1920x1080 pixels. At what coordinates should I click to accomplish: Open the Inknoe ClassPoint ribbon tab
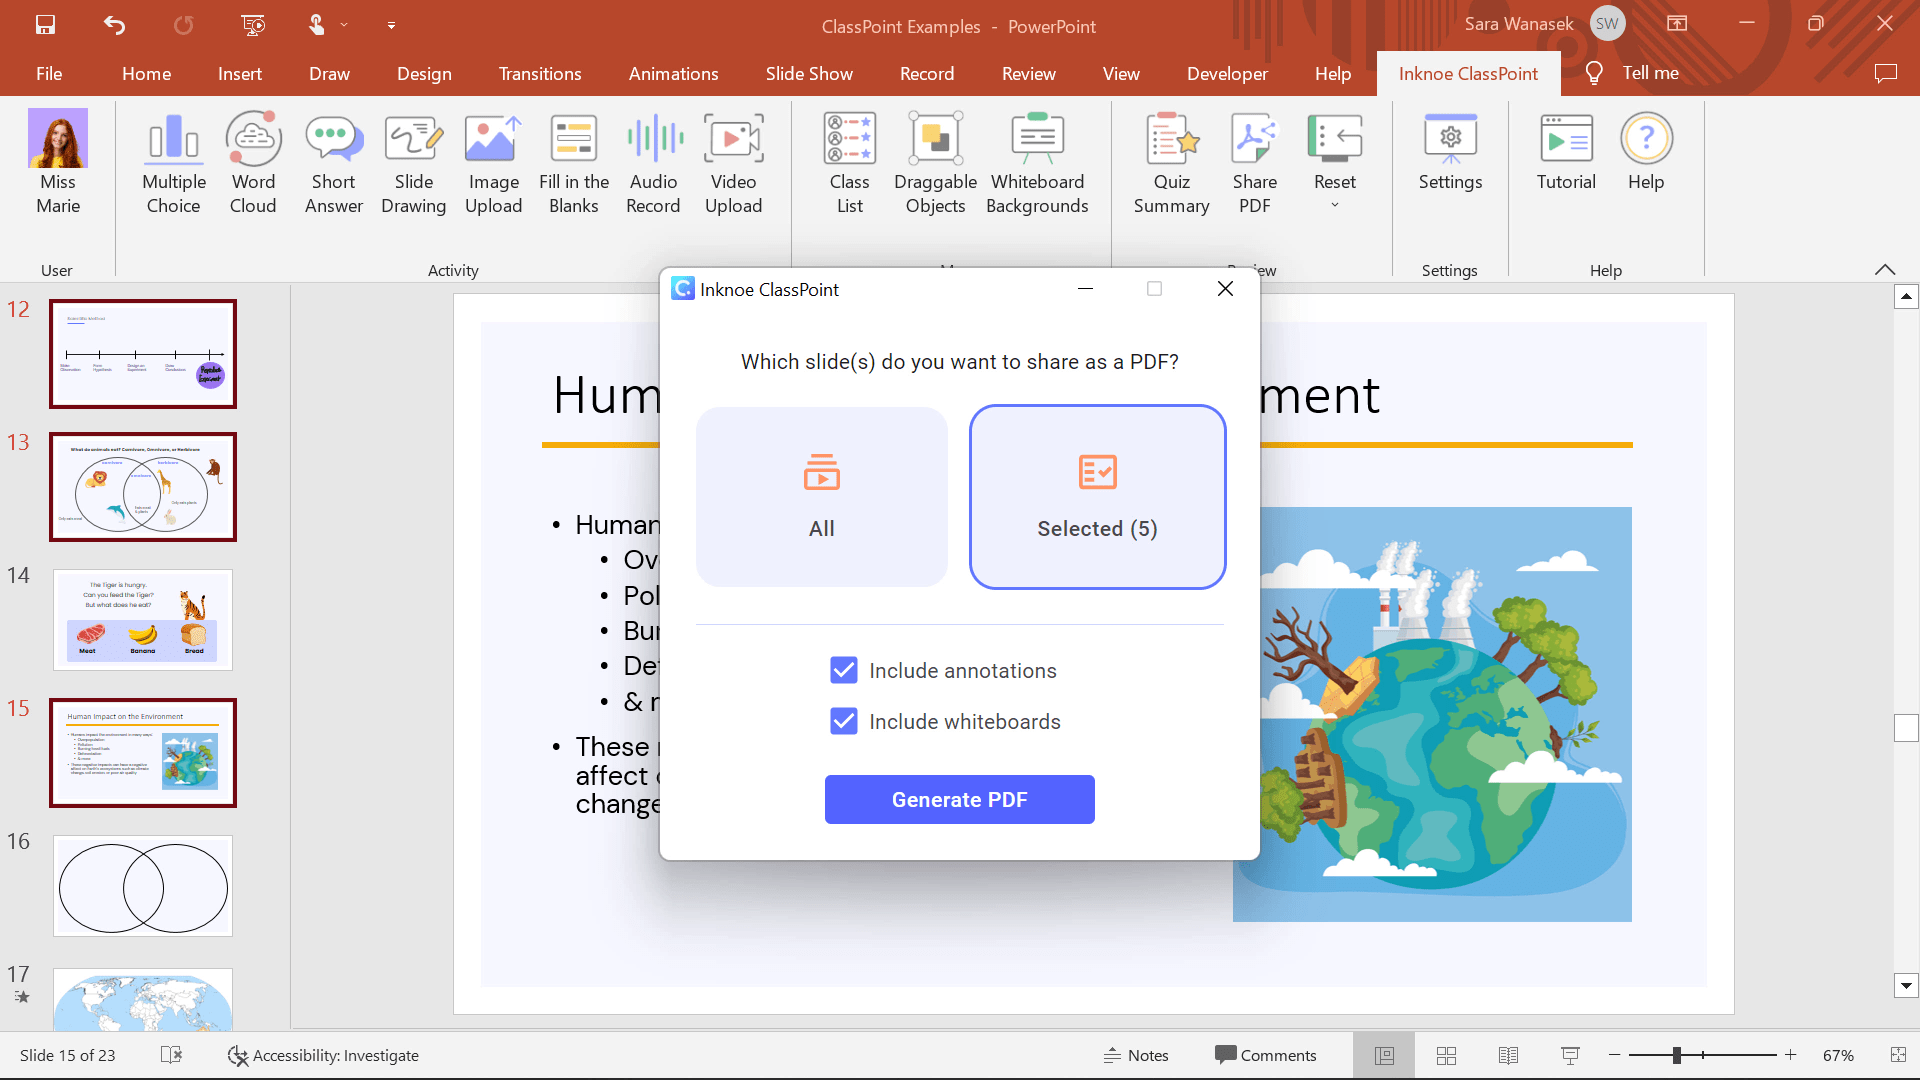(1468, 73)
